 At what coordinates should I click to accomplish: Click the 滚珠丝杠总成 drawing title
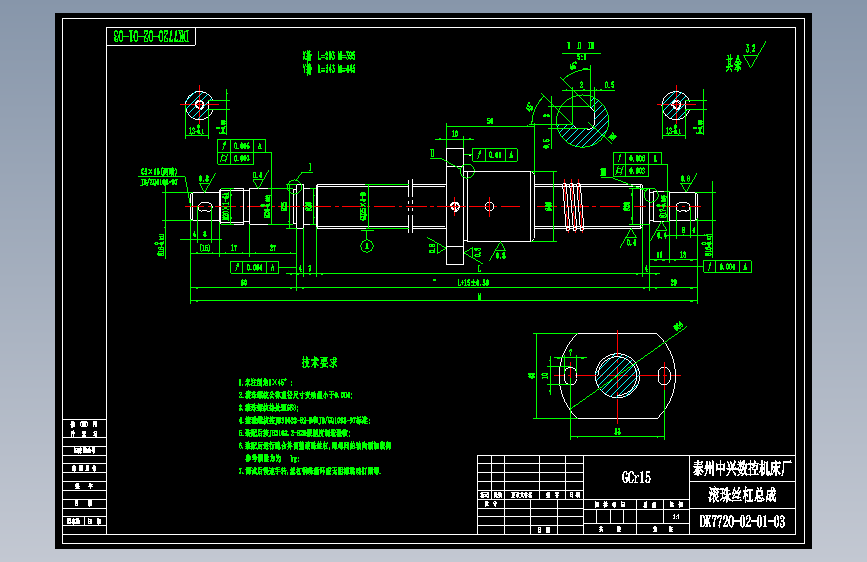pyautogui.click(x=742, y=495)
